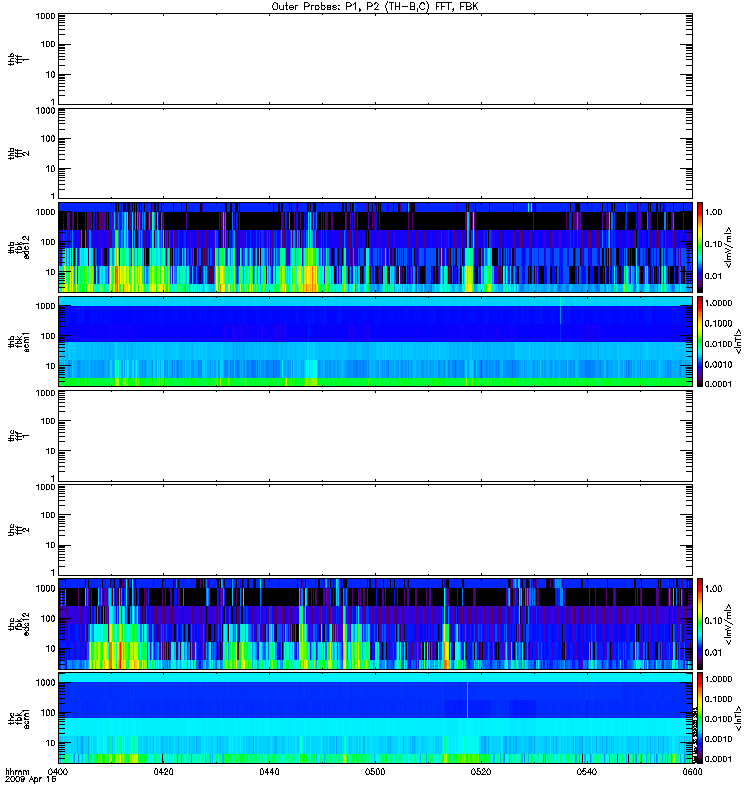Image resolution: width=750 pixels, height=800 pixels.
Task: Click '0.01' on the thc edc12 color bar
Action: tap(713, 653)
